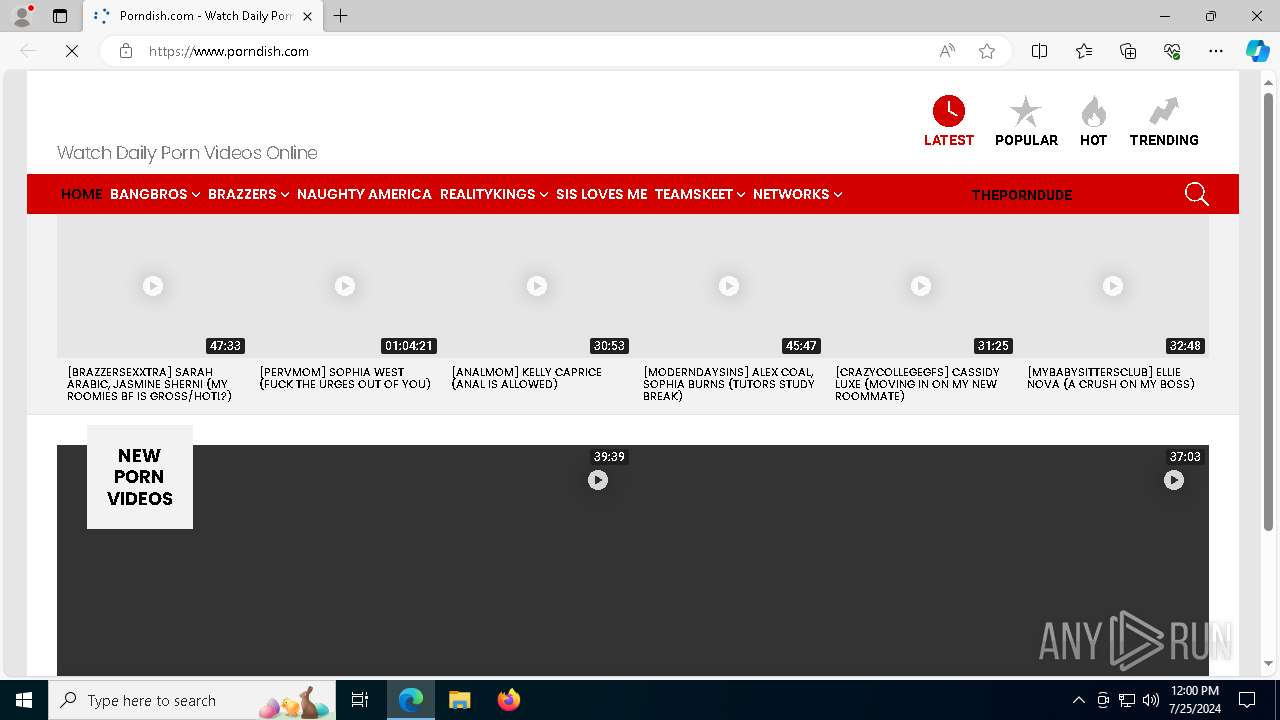
Task: Go to HOME in navigation bar
Action: click(x=81, y=194)
